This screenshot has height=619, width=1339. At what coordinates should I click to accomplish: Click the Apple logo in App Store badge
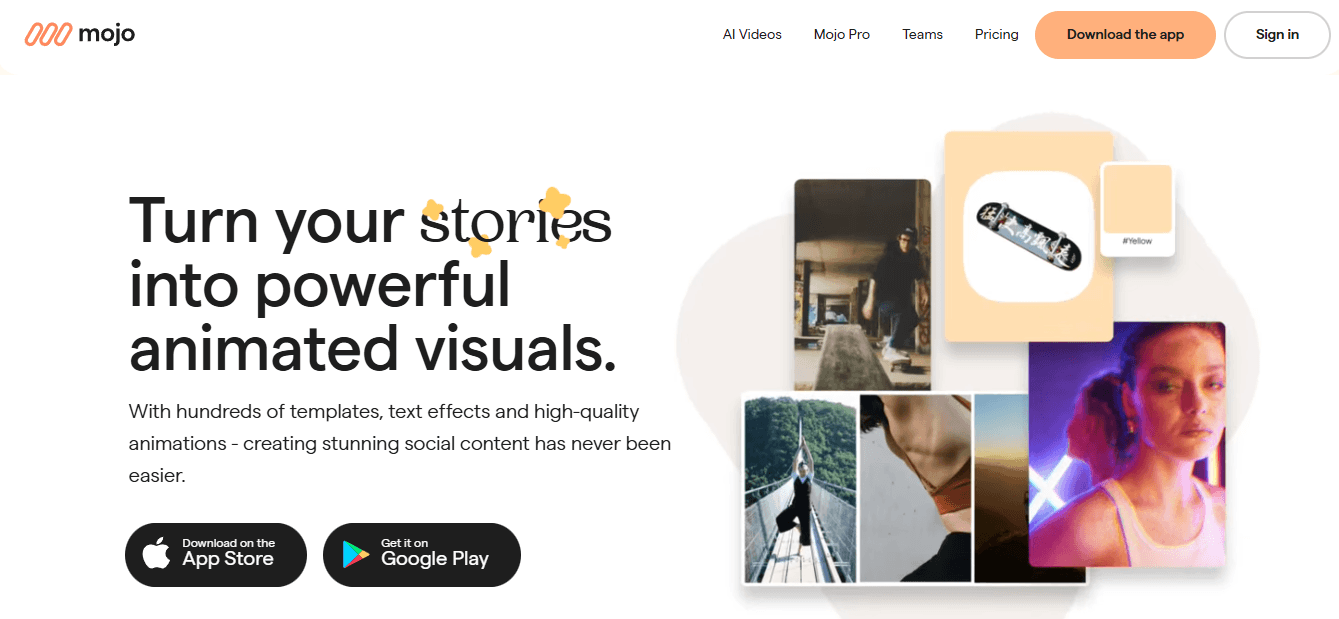(x=156, y=554)
